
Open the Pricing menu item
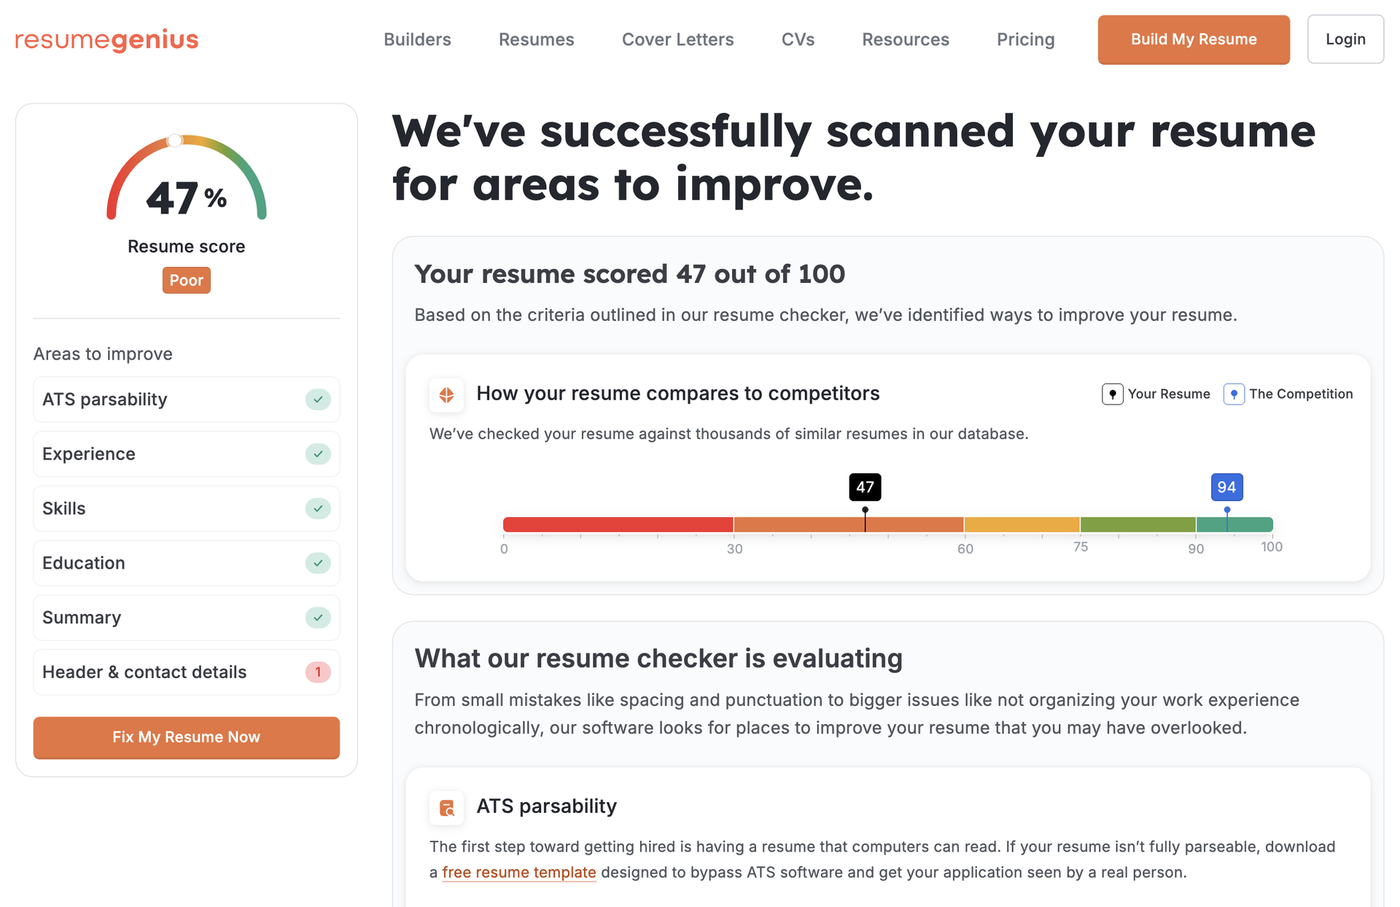pyautogui.click(x=1026, y=39)
